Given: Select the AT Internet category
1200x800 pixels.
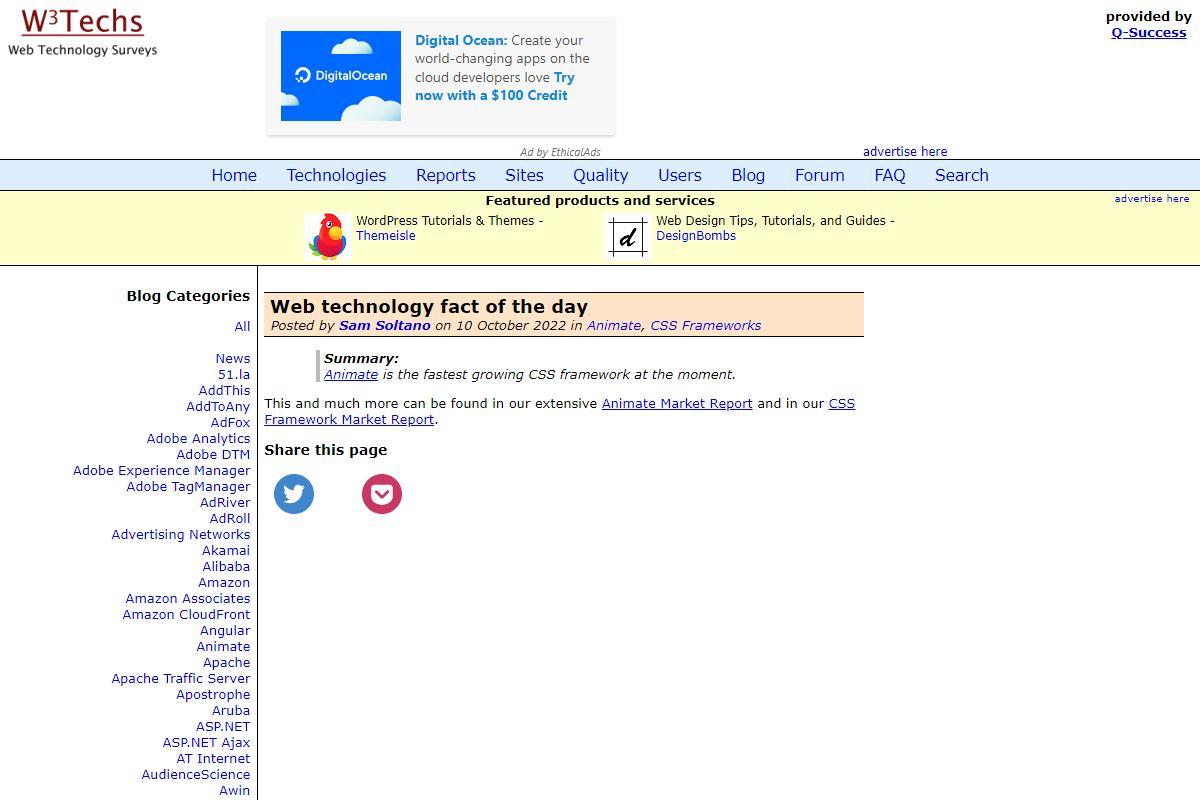Looking at the screenshot, I should (x=214, y=758).
